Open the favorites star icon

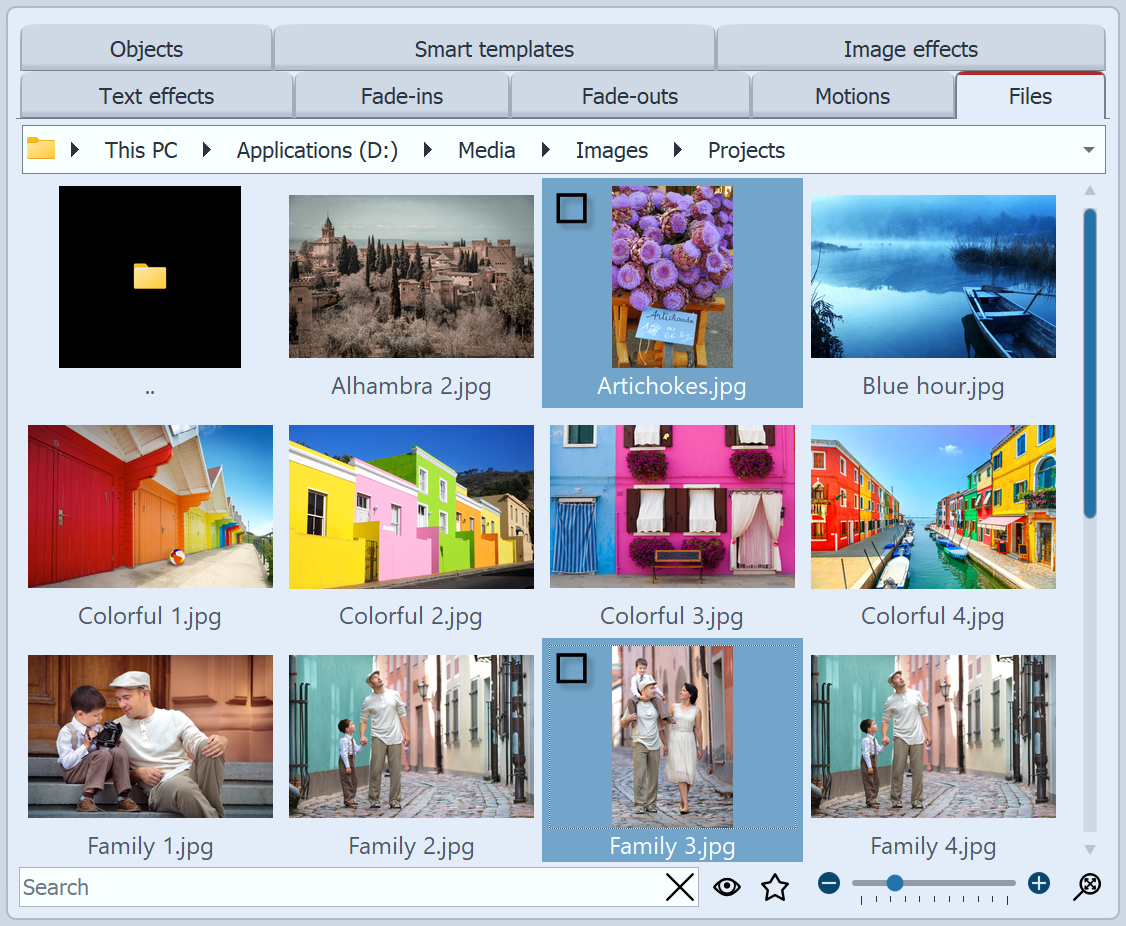[775, 886]
